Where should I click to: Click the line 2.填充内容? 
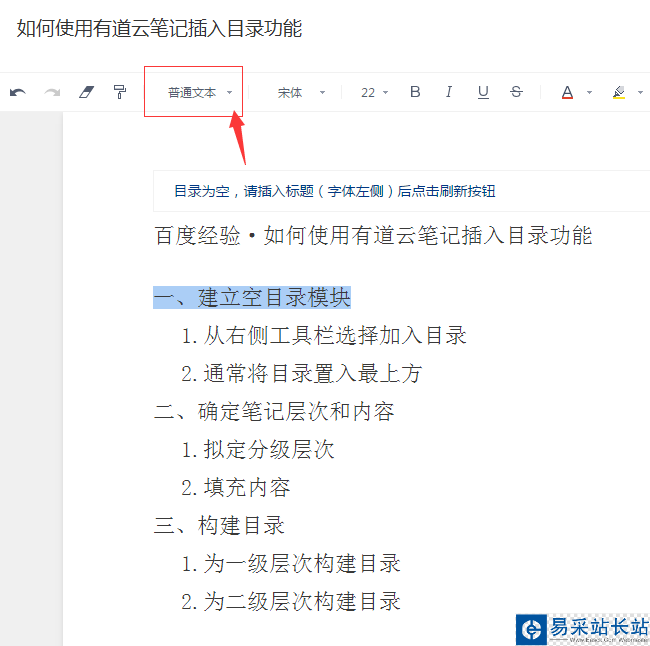coord(235,487)
